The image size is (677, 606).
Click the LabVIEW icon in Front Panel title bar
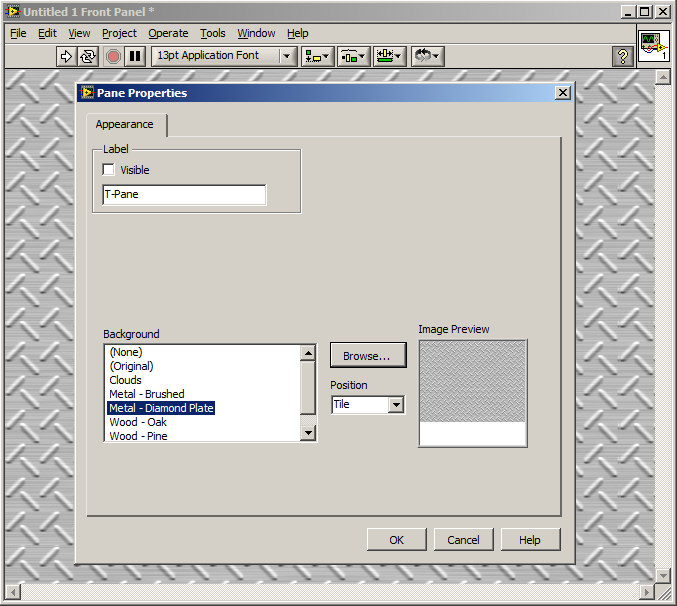(13, 12)
